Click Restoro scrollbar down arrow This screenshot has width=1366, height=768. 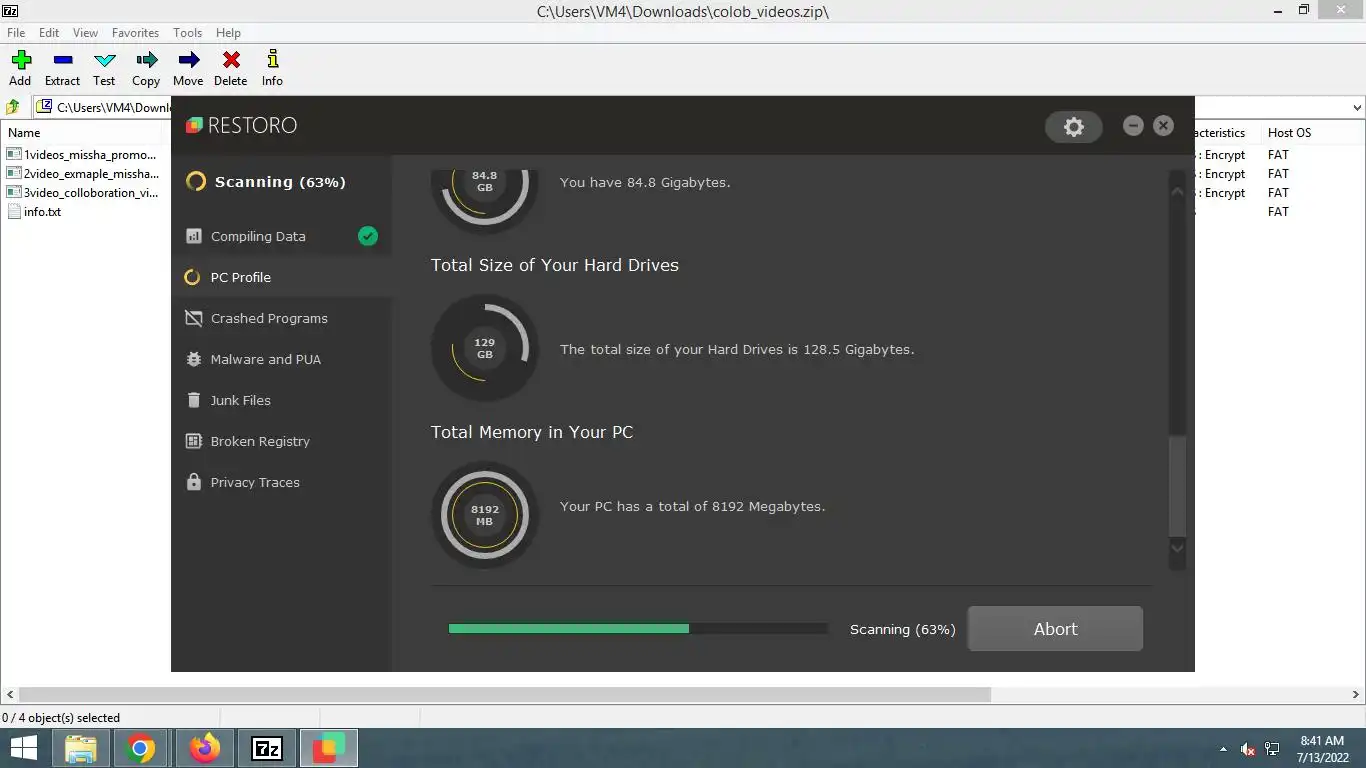(x=1177, y=548)
